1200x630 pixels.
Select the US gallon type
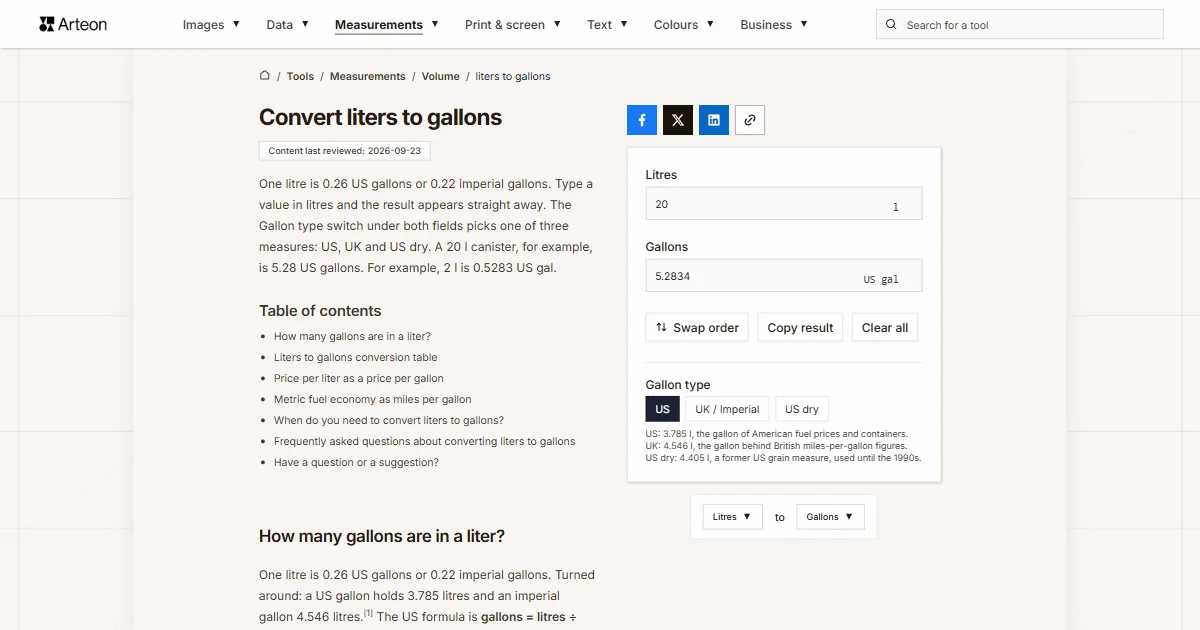pyautogui.click(x=663, y=409)
